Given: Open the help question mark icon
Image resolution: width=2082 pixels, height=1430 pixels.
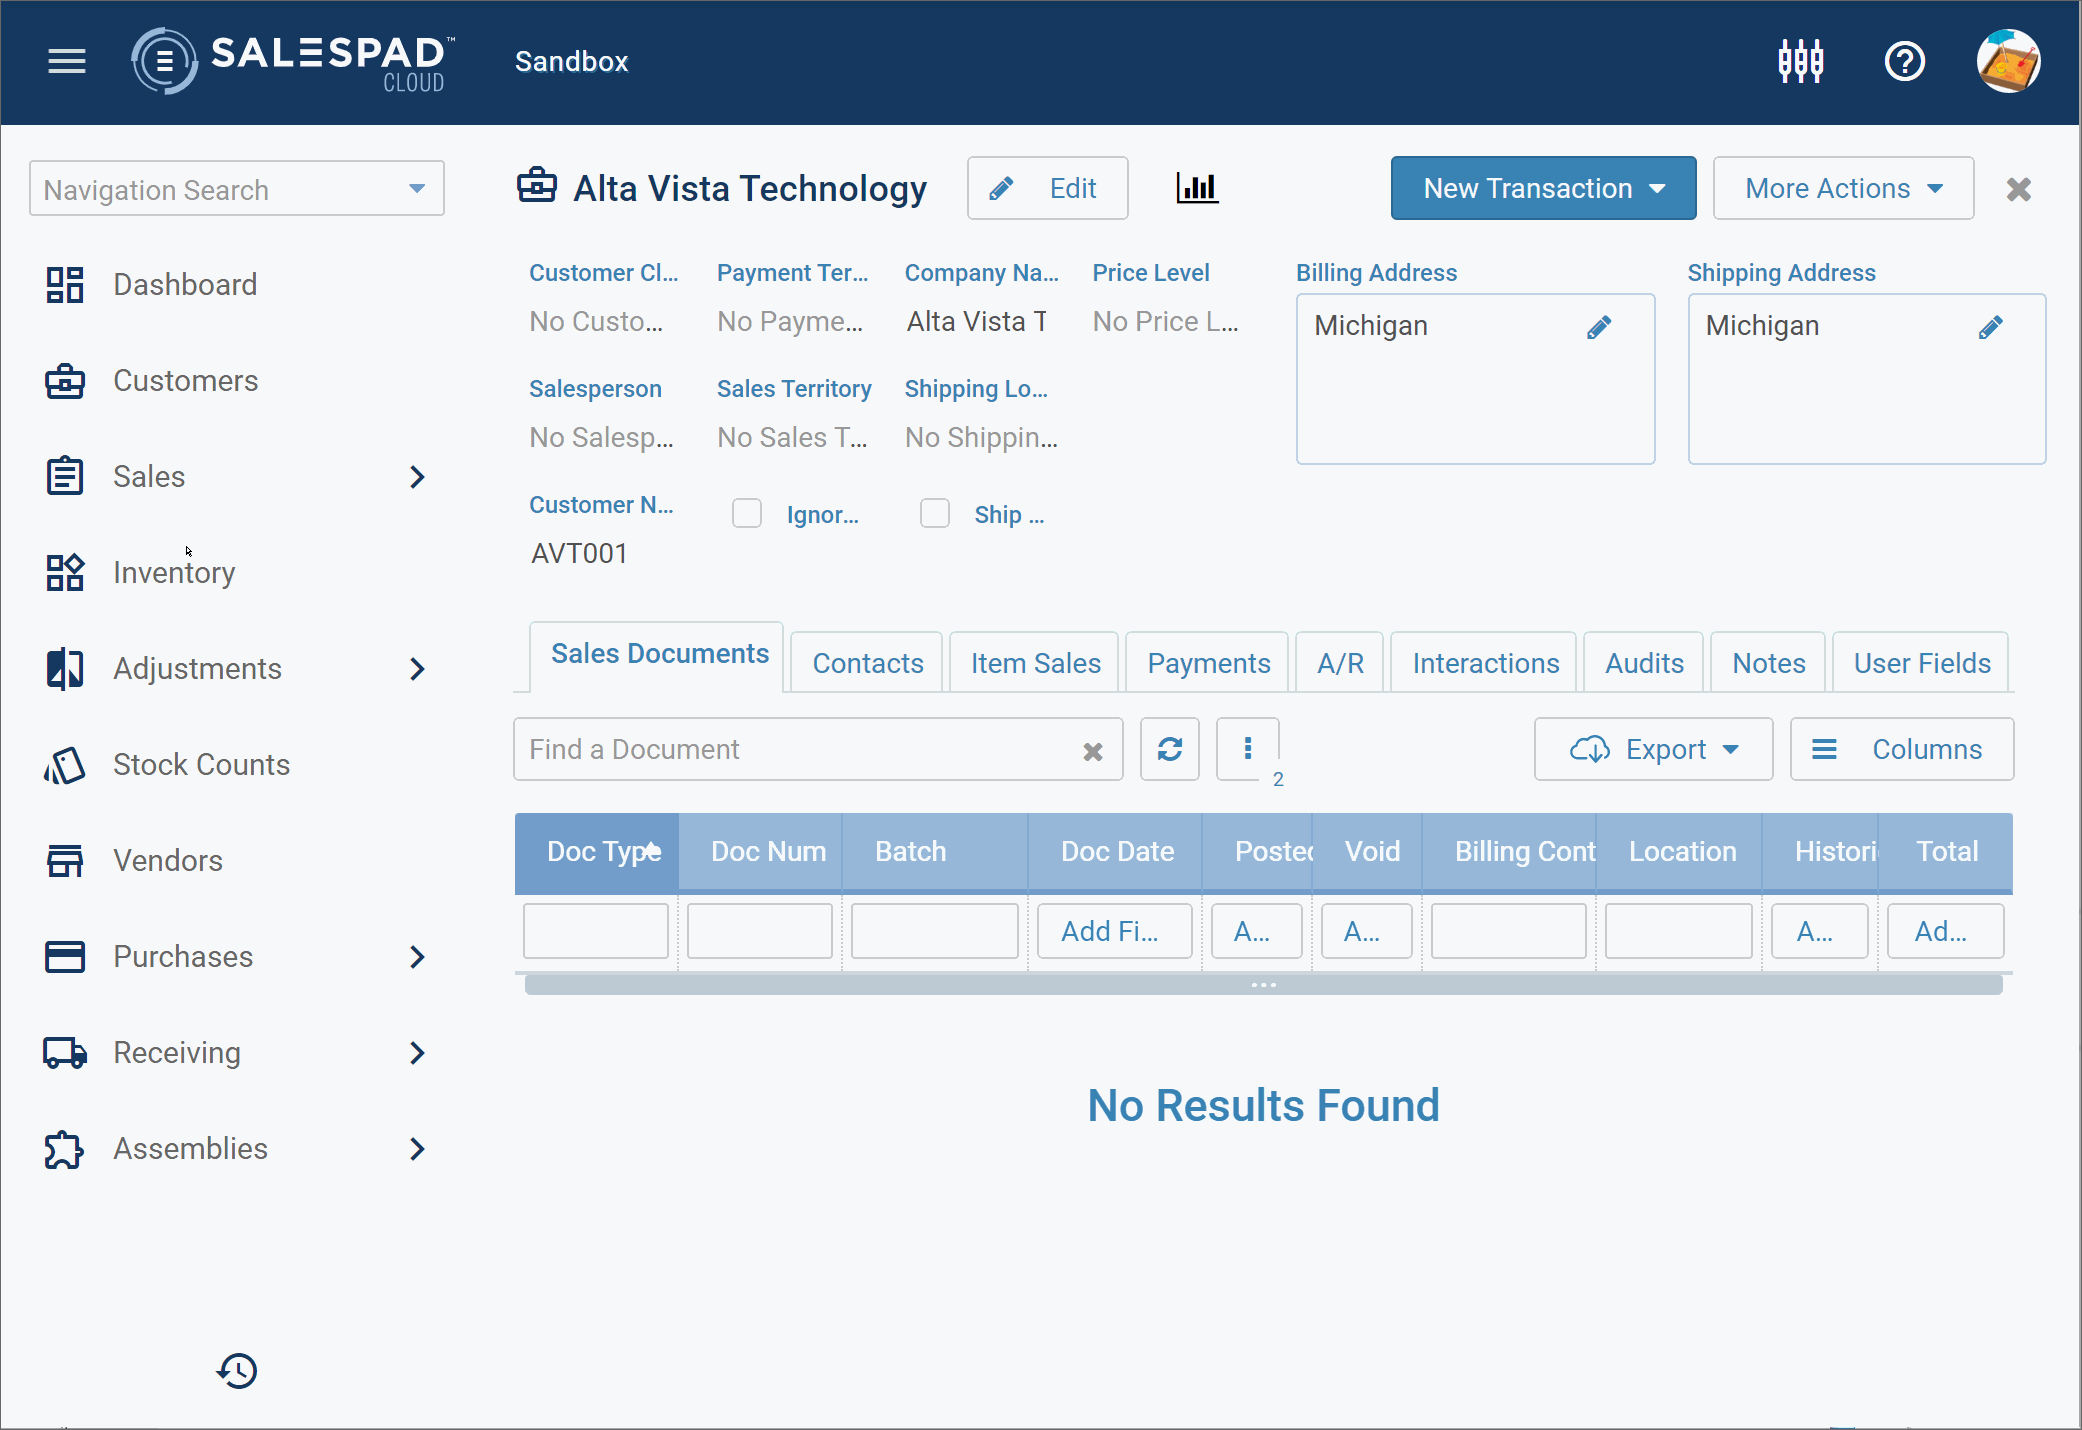Looking at the screenshot, I should pyautogui.click(x=1904, y=61).
